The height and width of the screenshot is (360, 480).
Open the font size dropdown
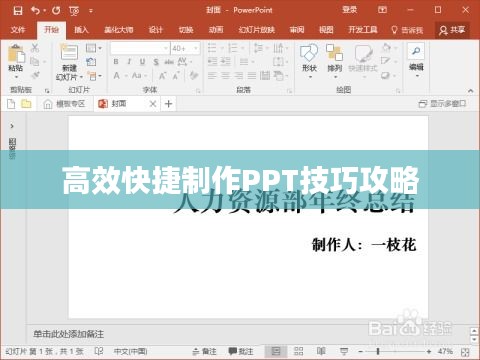196,49
